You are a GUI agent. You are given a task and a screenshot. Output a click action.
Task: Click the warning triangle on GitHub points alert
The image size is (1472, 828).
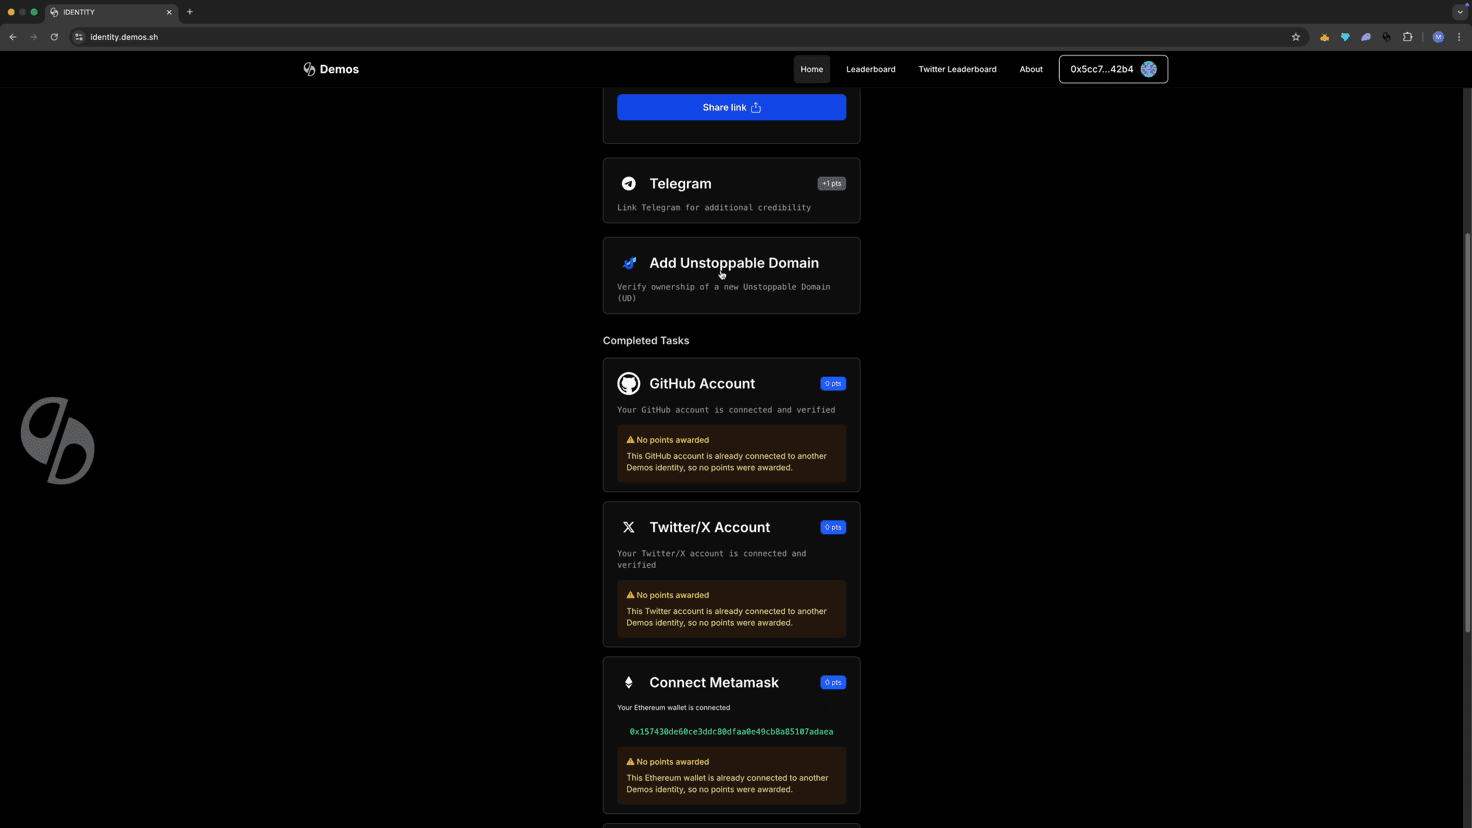coord(631,439)
